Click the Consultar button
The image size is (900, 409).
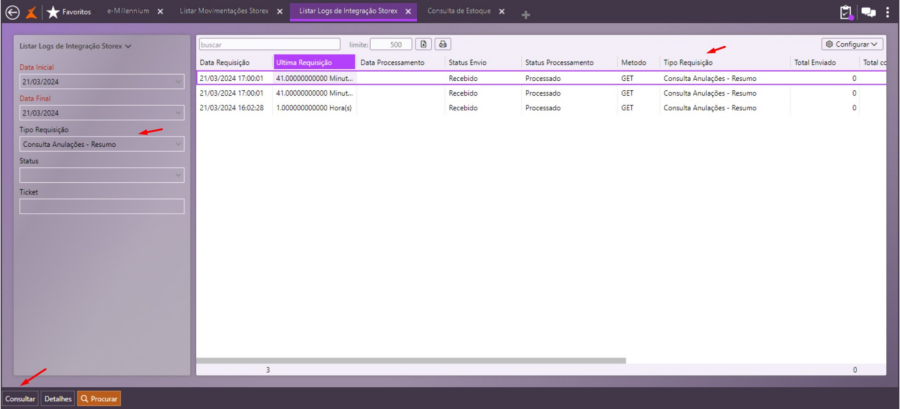pyautogui.click(x=20, y=398)
